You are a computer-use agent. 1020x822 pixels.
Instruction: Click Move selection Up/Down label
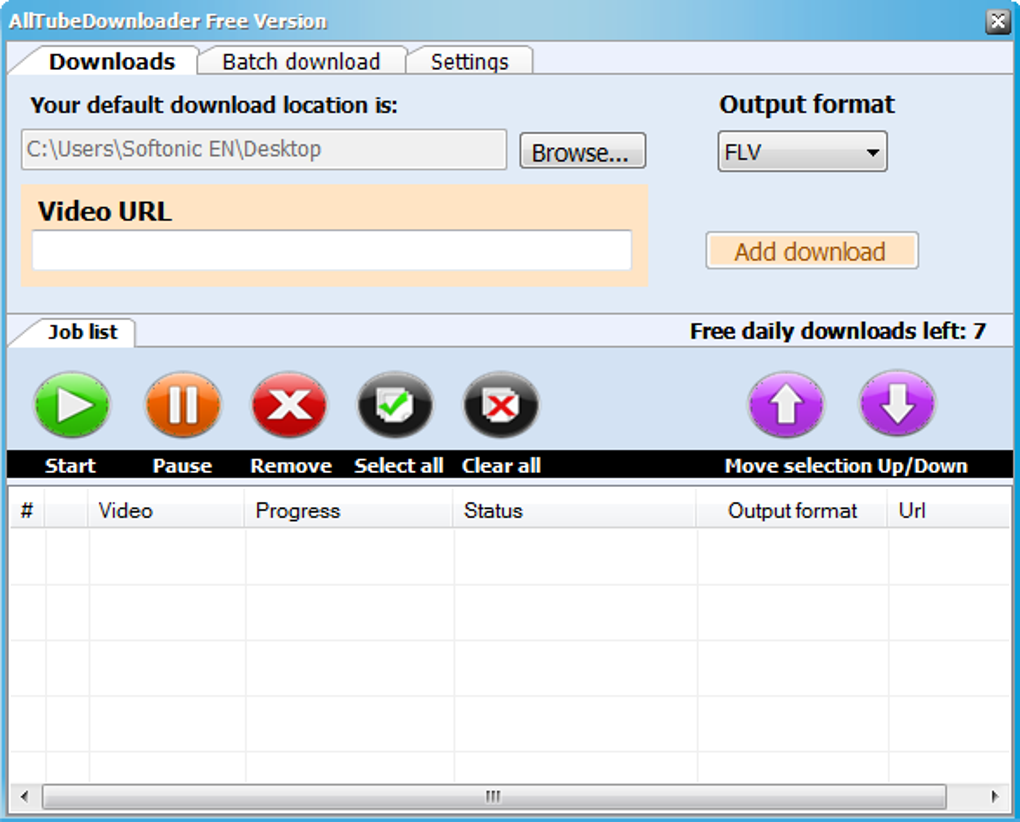click(x=846, y=466)
